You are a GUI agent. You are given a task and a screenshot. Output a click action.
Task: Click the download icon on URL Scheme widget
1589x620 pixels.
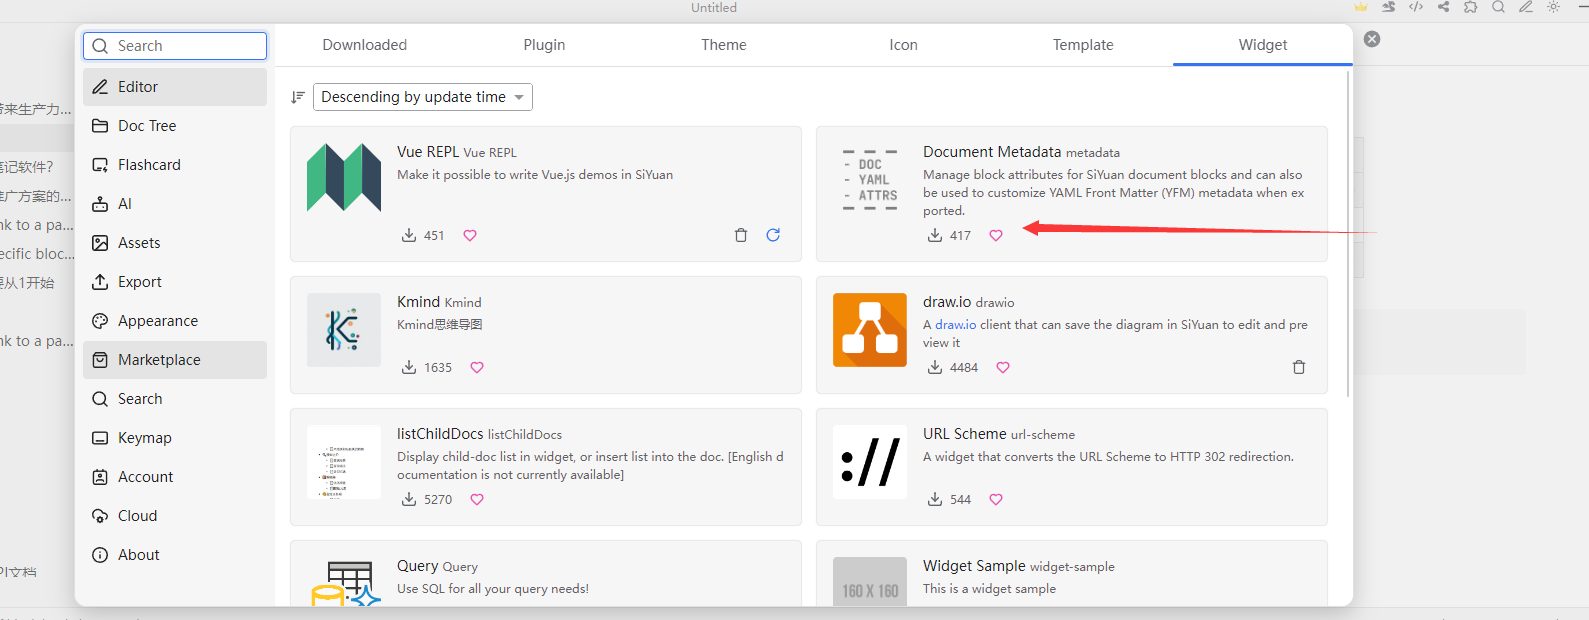935,499
